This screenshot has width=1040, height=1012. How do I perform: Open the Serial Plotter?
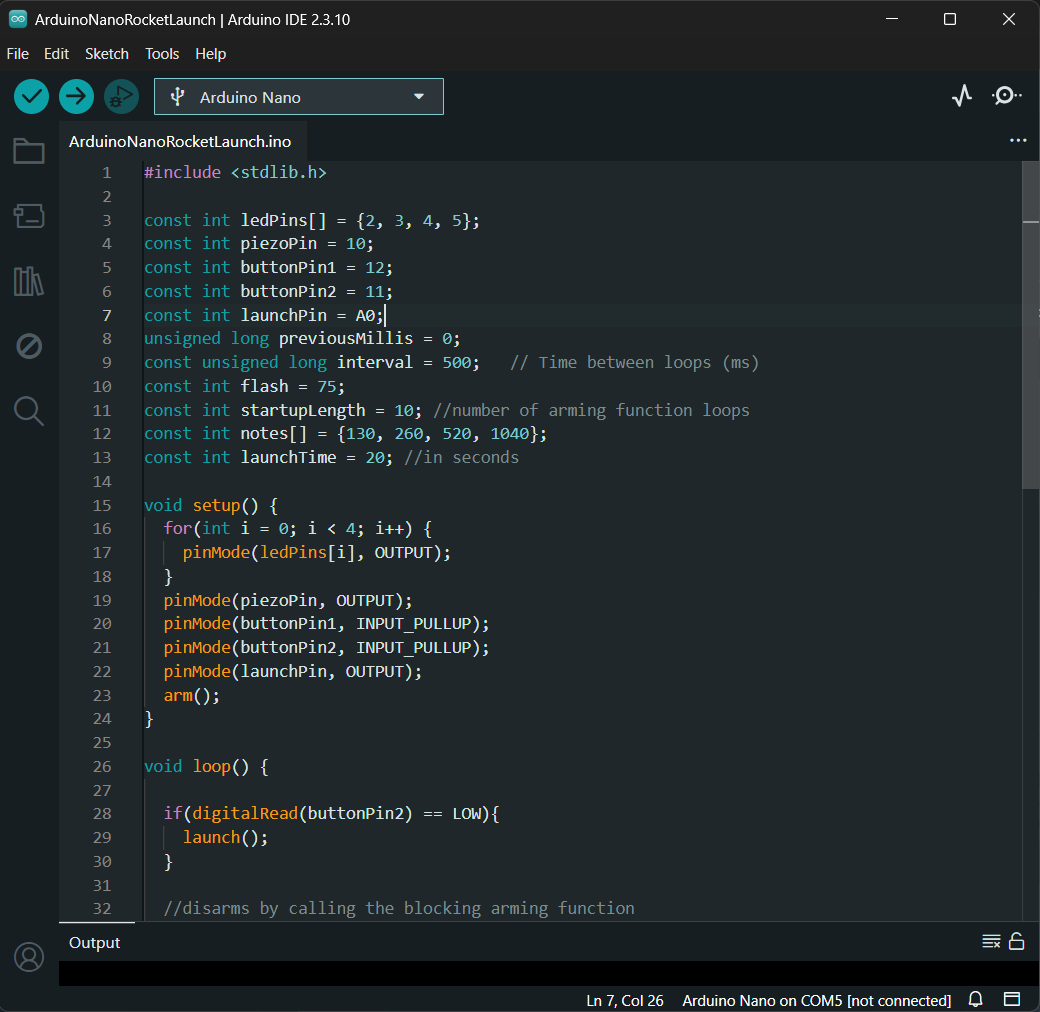[962, 96]
